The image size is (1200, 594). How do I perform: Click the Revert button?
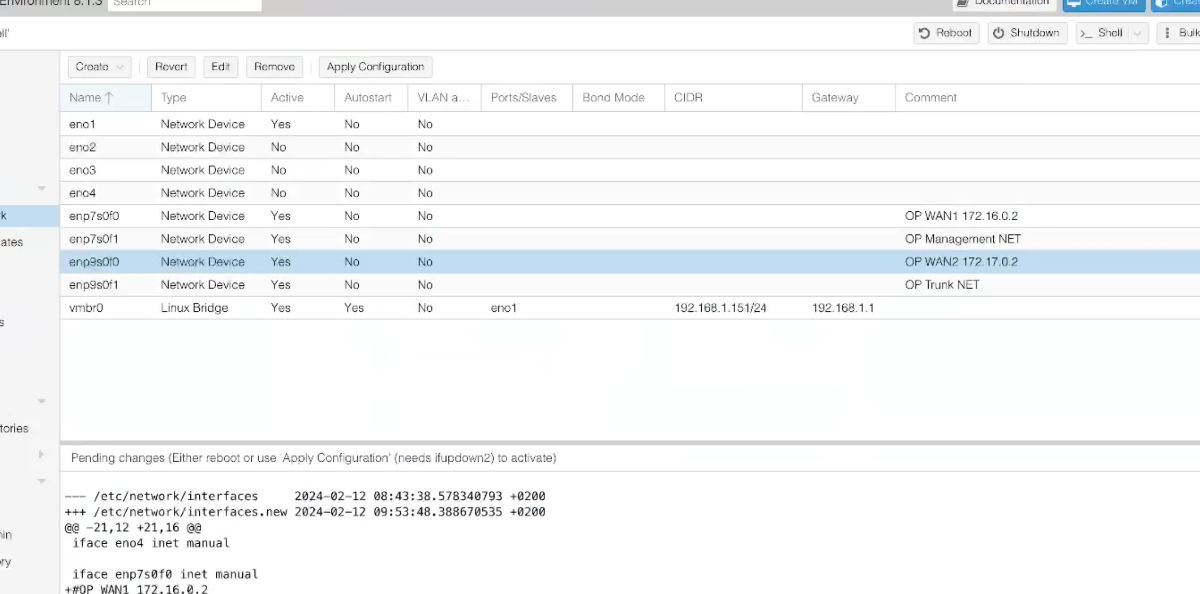171,67
